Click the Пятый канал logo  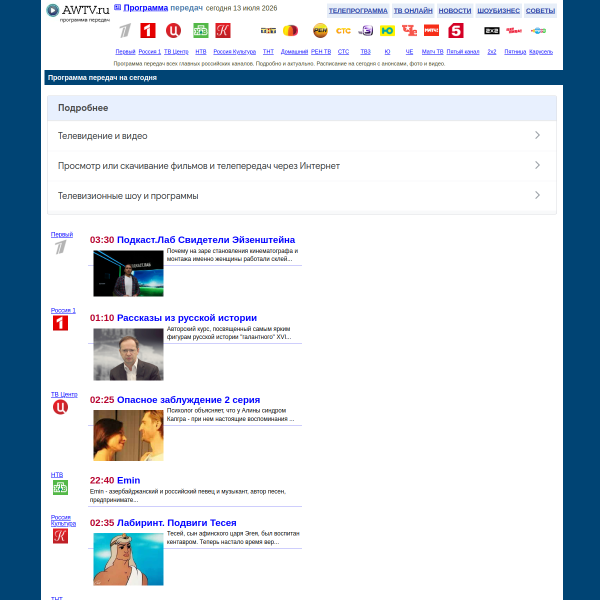[x=456, y=31]
